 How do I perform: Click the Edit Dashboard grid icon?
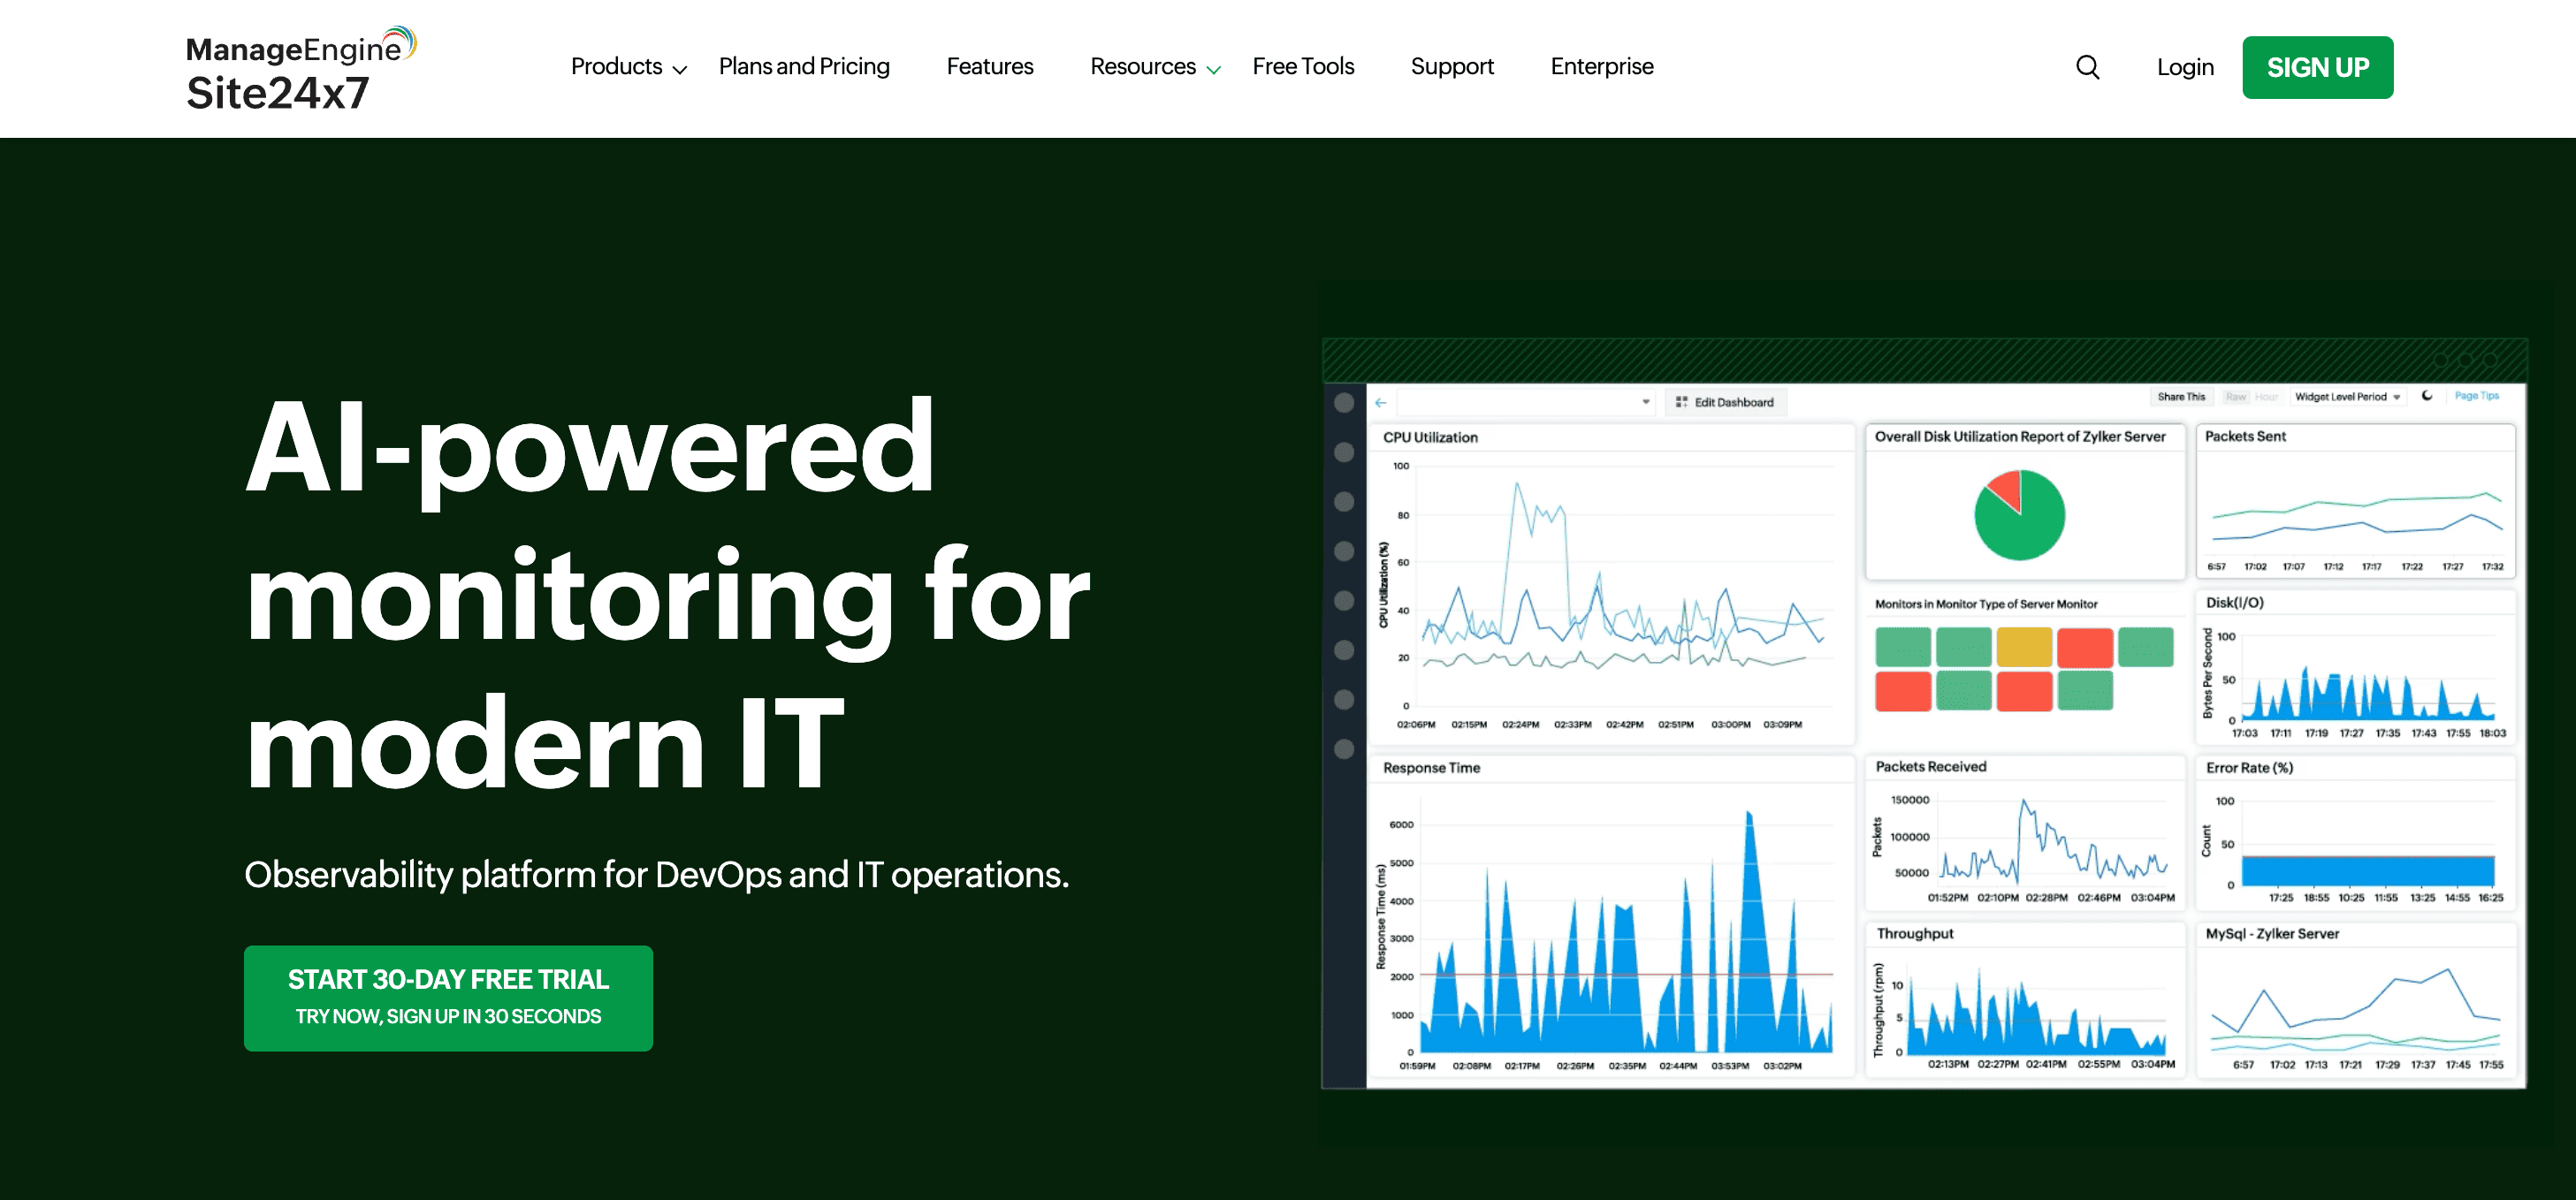[x=1682, y=402]
